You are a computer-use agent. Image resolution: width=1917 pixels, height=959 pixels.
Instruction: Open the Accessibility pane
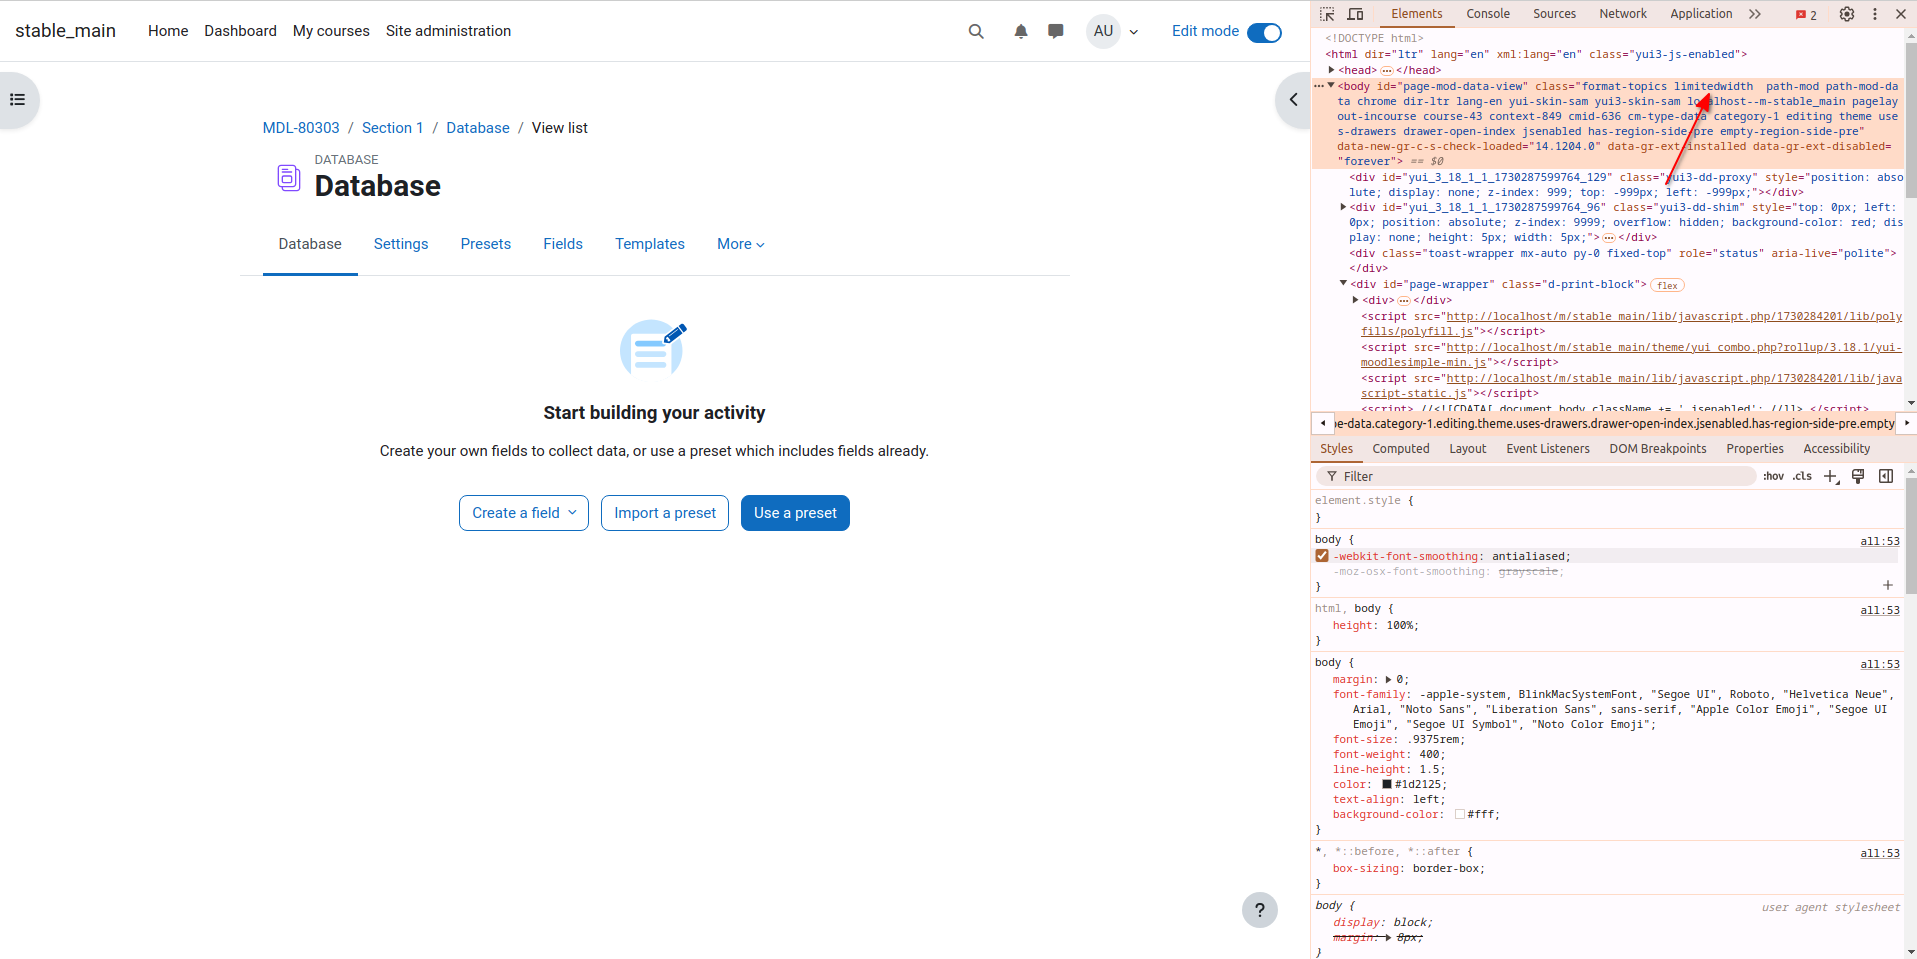(1836, 449)
